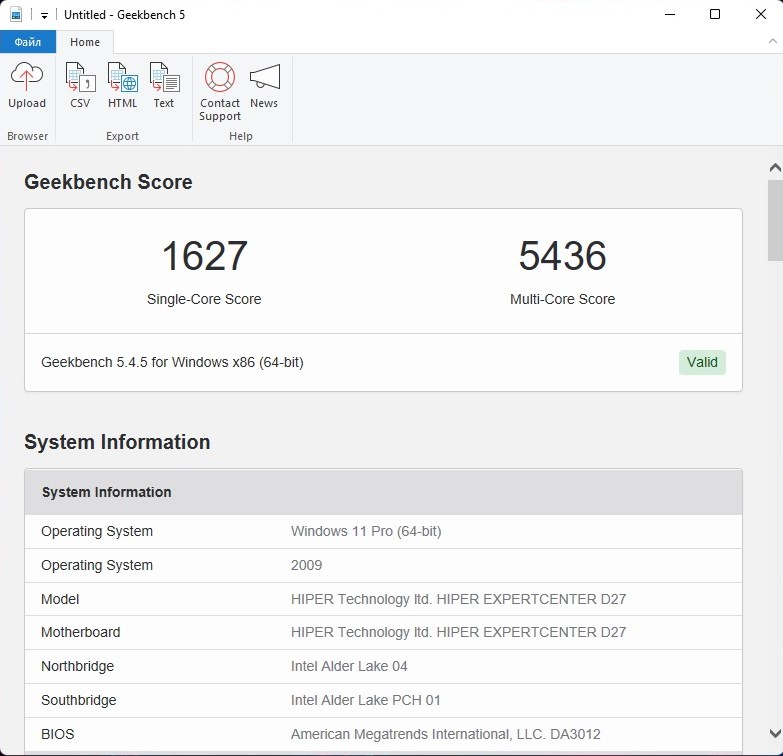Select the BIOS row in System Information
This screenshot has width=783, height=756.
point(383,734)
